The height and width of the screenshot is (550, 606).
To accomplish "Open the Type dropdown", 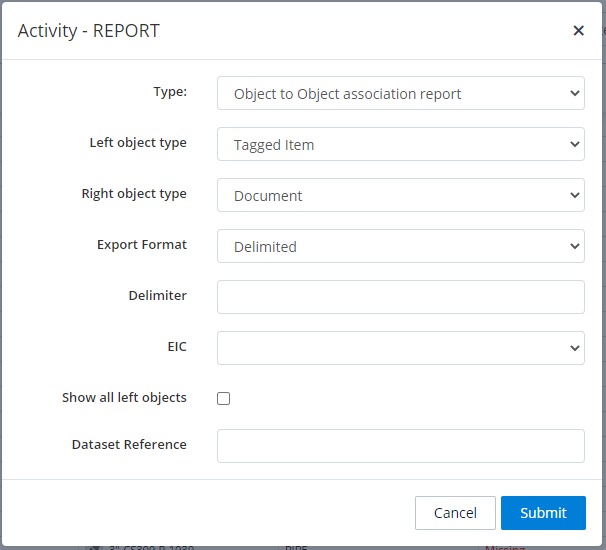I will 401,93.
